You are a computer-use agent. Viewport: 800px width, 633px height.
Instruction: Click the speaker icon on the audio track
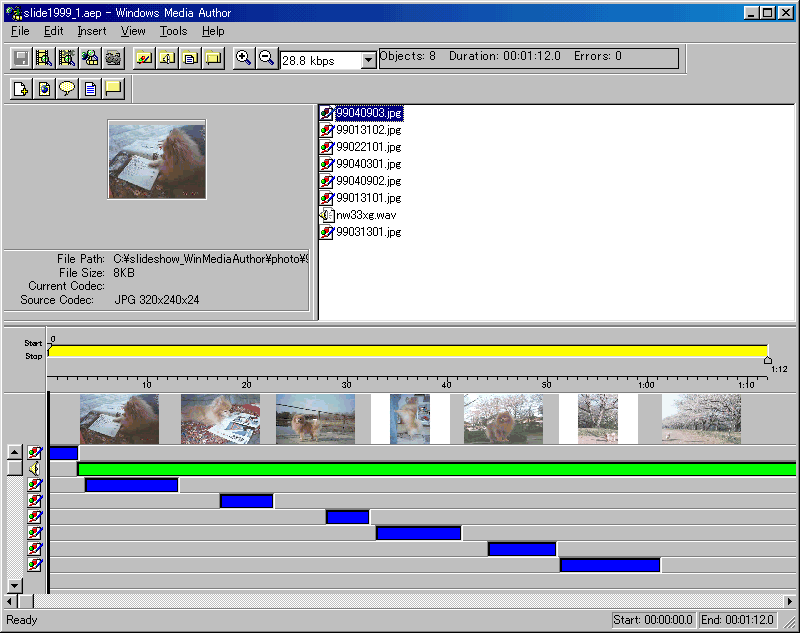pyautogui.click(x=35, y=468)
